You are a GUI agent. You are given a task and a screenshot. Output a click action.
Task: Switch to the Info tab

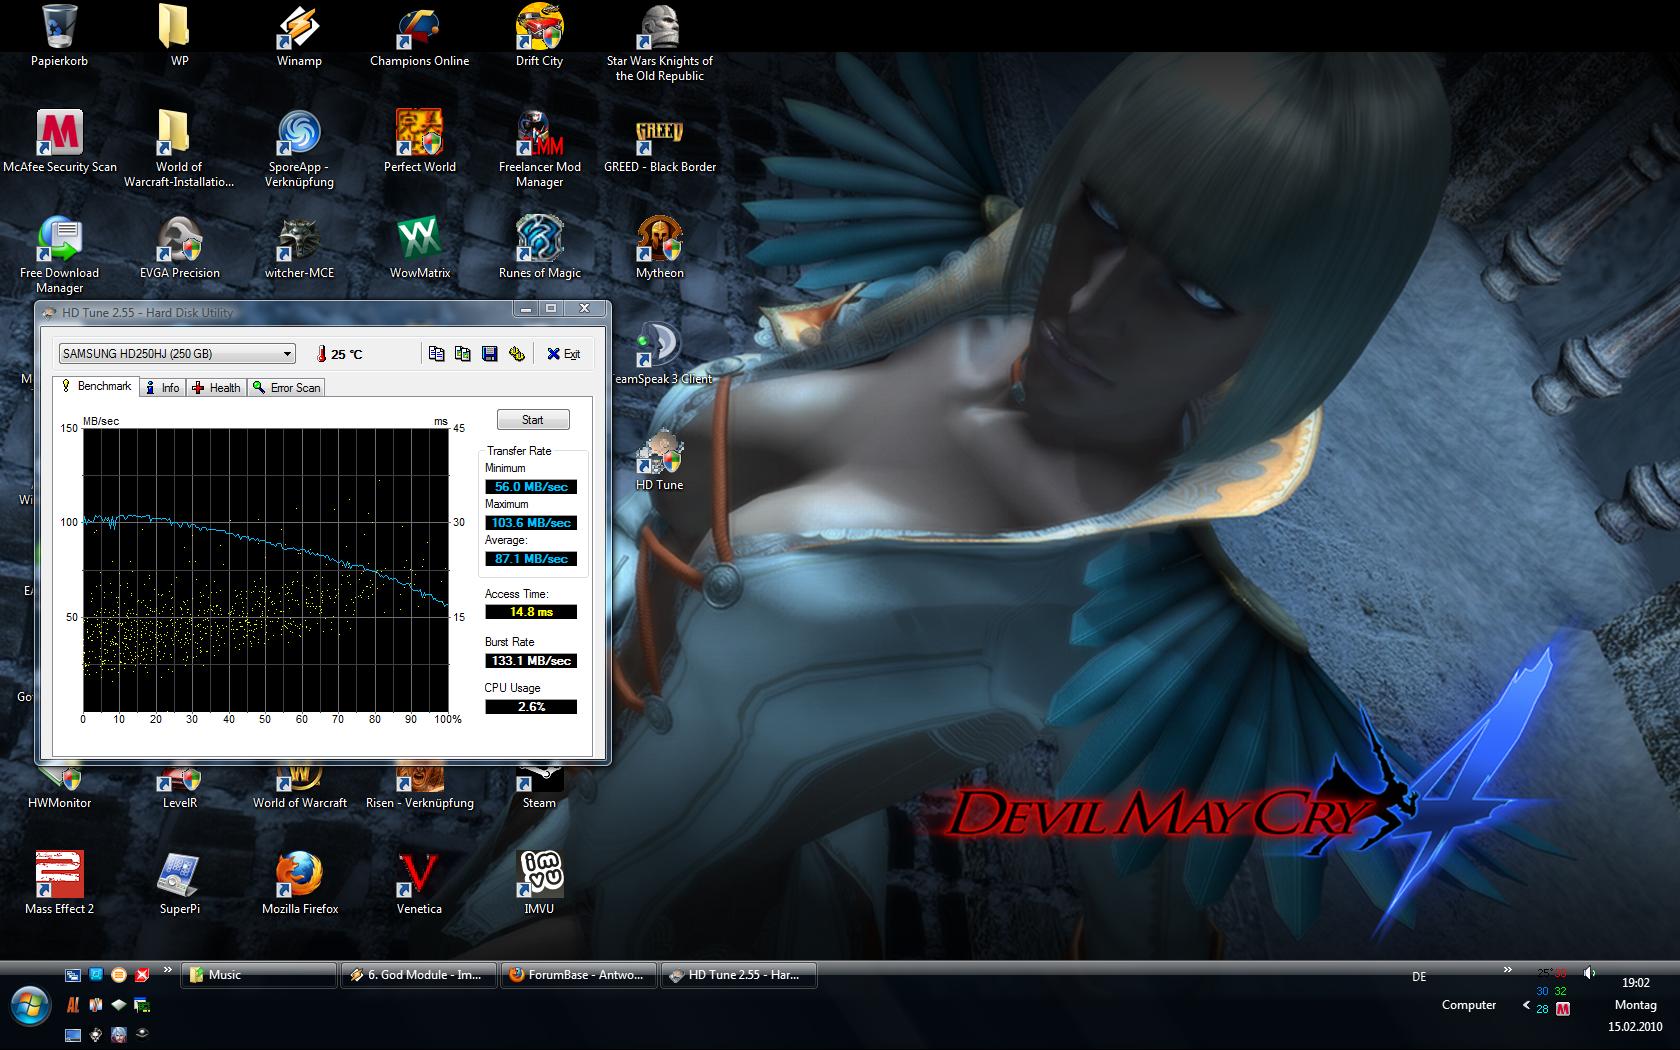162,388
